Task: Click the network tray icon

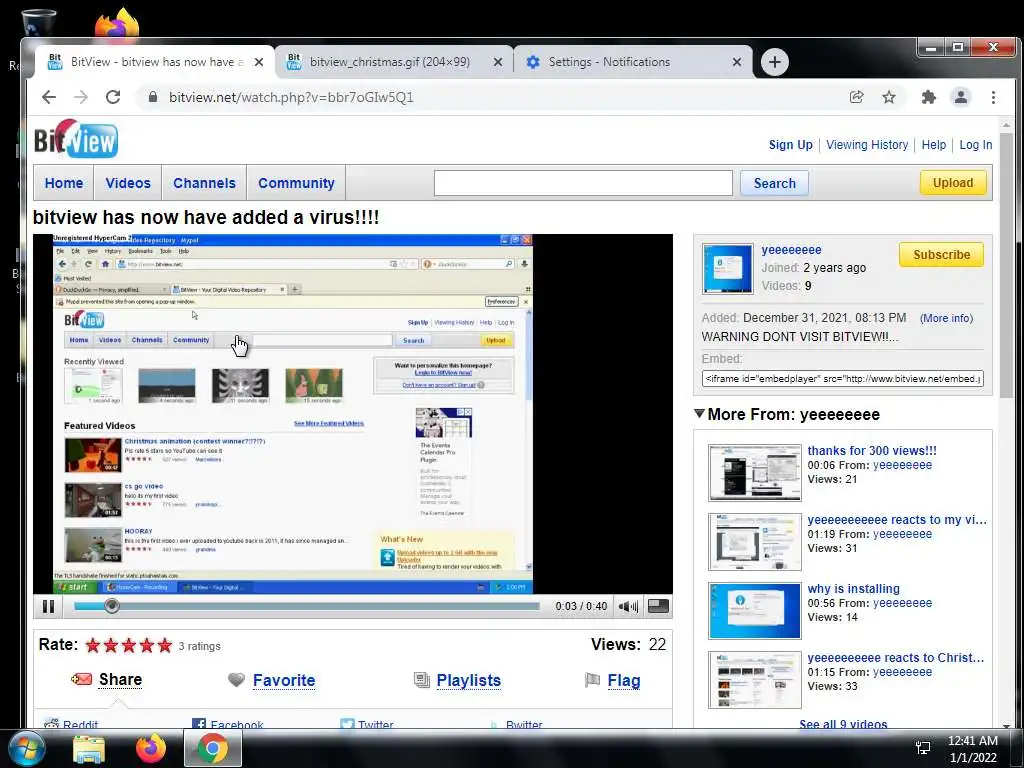Action: (x=923, y=748)
